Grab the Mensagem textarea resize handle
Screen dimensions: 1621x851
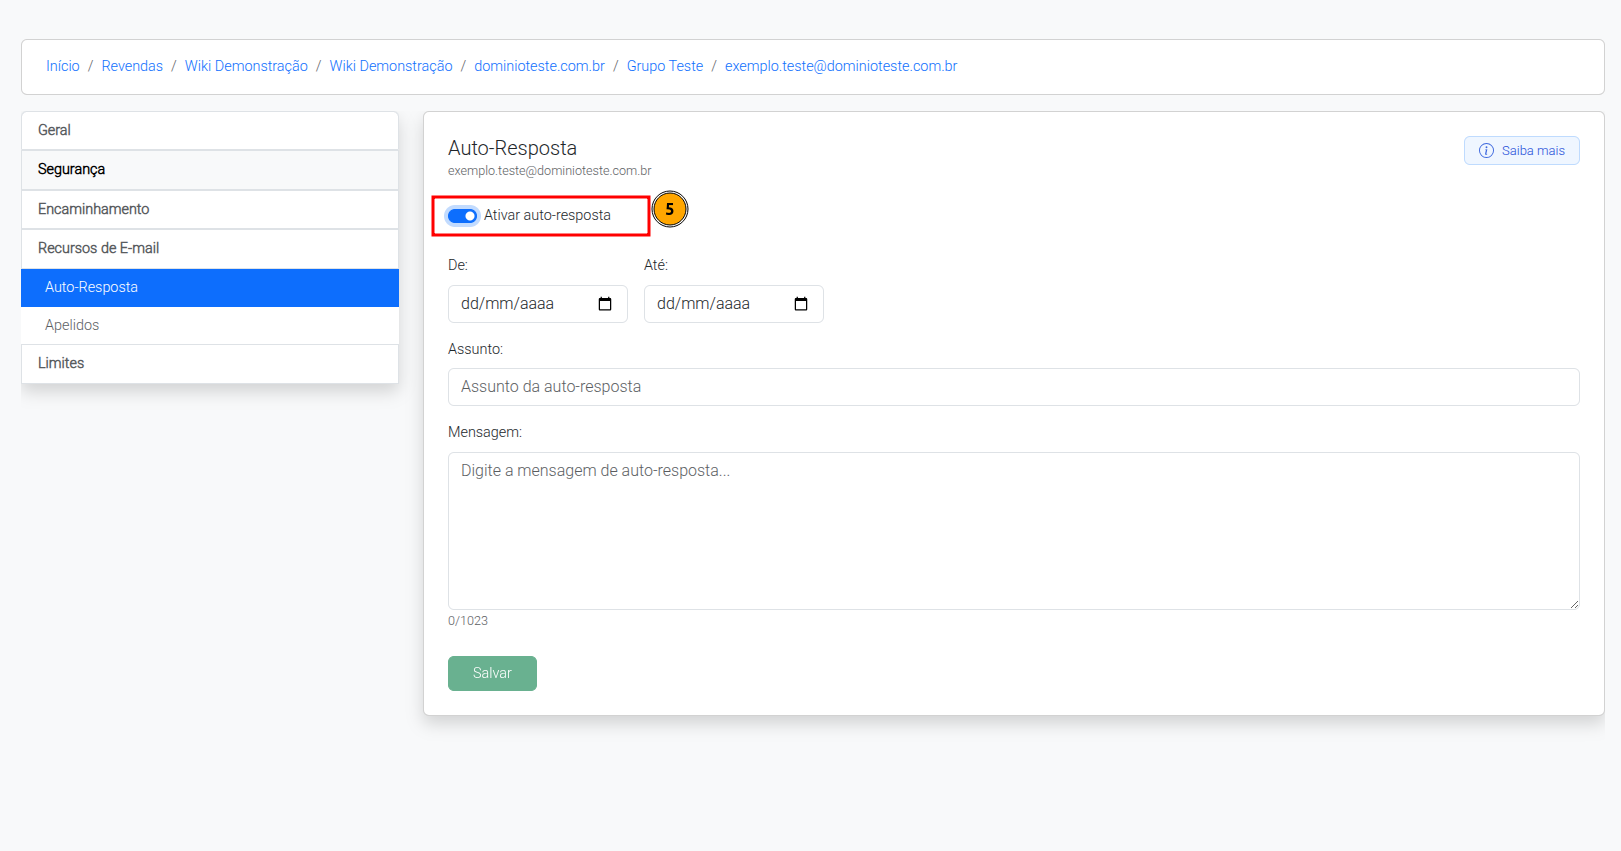(x=1573, y=603)
